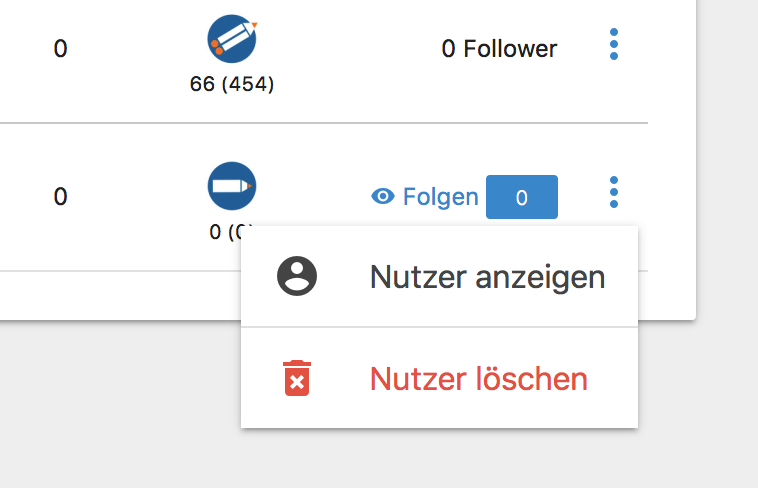This screenshot has height=488, width=758.
Task: Click the 0 count in first row
Action: click(60, 49)
